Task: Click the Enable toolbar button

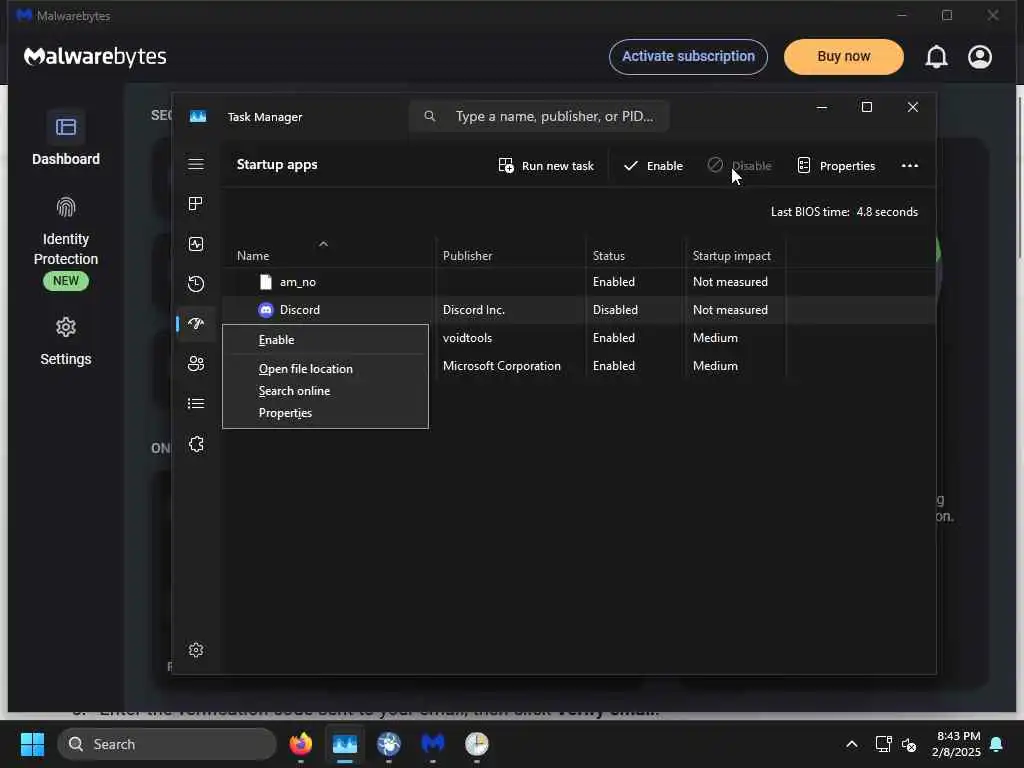Action: pyautogui.click(x=653, y=165)
